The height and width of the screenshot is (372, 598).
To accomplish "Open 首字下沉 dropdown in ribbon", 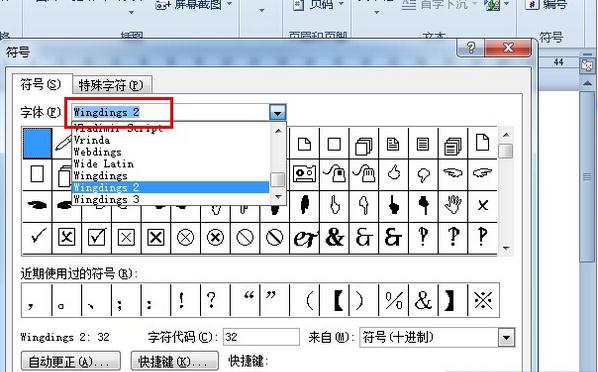I will [x=474, y=5].
